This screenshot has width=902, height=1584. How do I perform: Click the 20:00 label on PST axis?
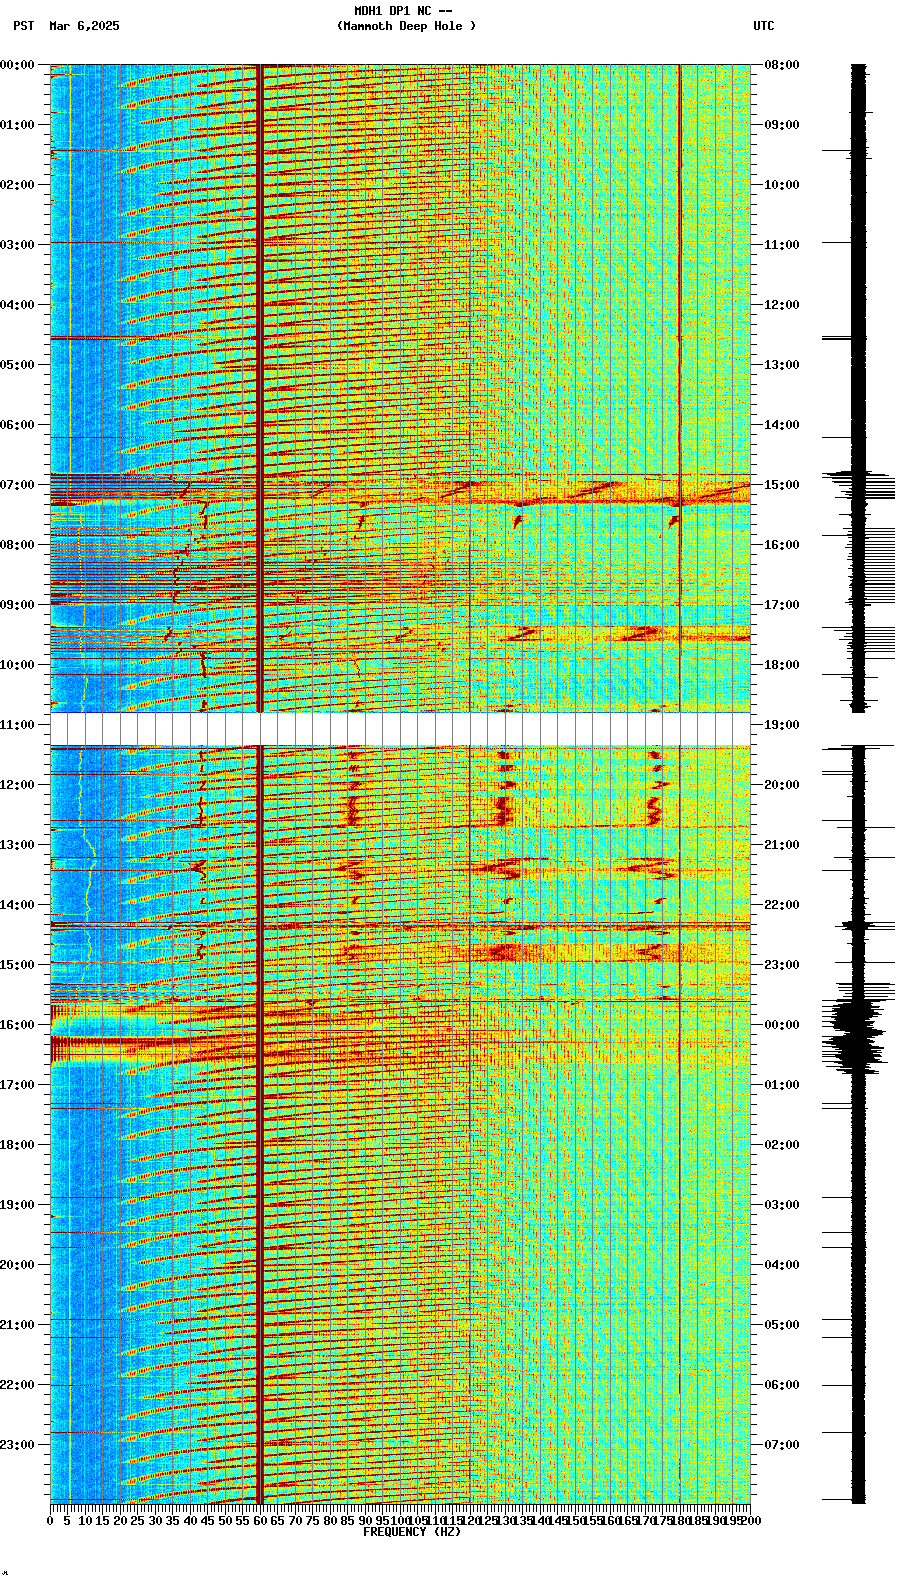pyautogui.click(x=17, y=1265)
